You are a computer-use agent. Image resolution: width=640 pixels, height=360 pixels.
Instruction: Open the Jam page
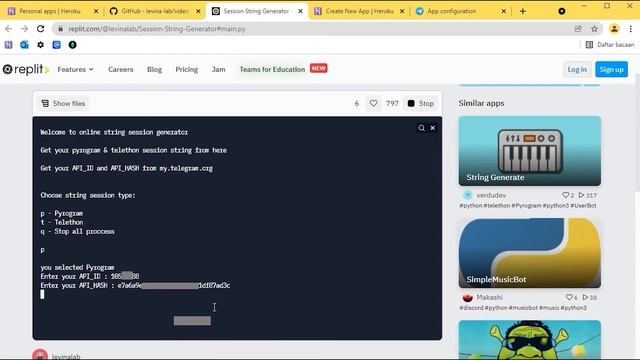pyautogui.click(x=218, y=69)
